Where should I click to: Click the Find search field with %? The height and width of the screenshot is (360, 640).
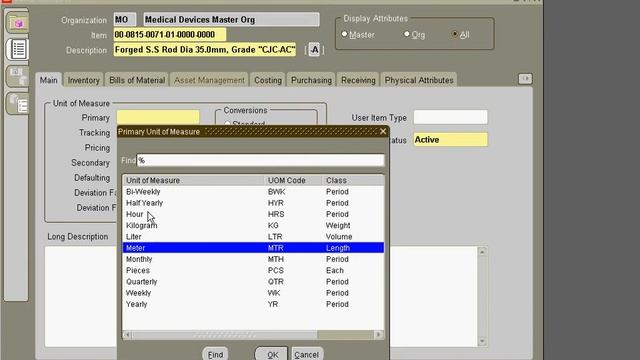click(x=260, y=160)
